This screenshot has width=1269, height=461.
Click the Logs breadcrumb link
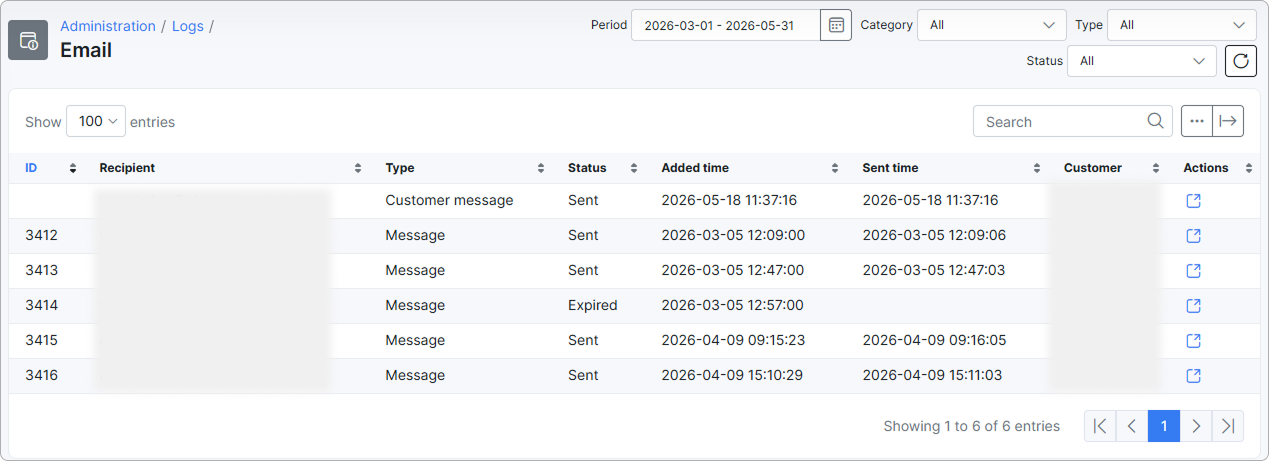point(188,26)
